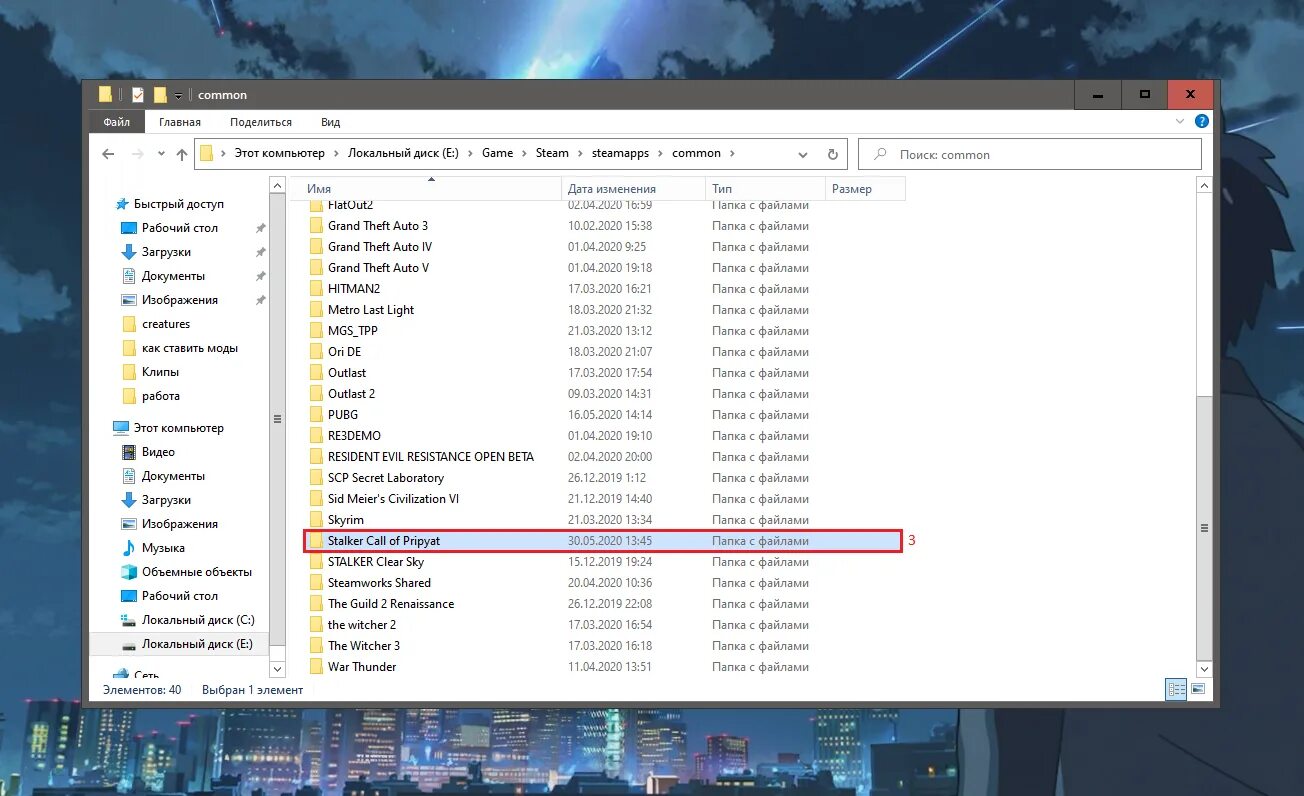Select Stalker Call of Pripyat folder
Image resolution: width=1304 pixels, height=796 pixels.
point(603,541)
